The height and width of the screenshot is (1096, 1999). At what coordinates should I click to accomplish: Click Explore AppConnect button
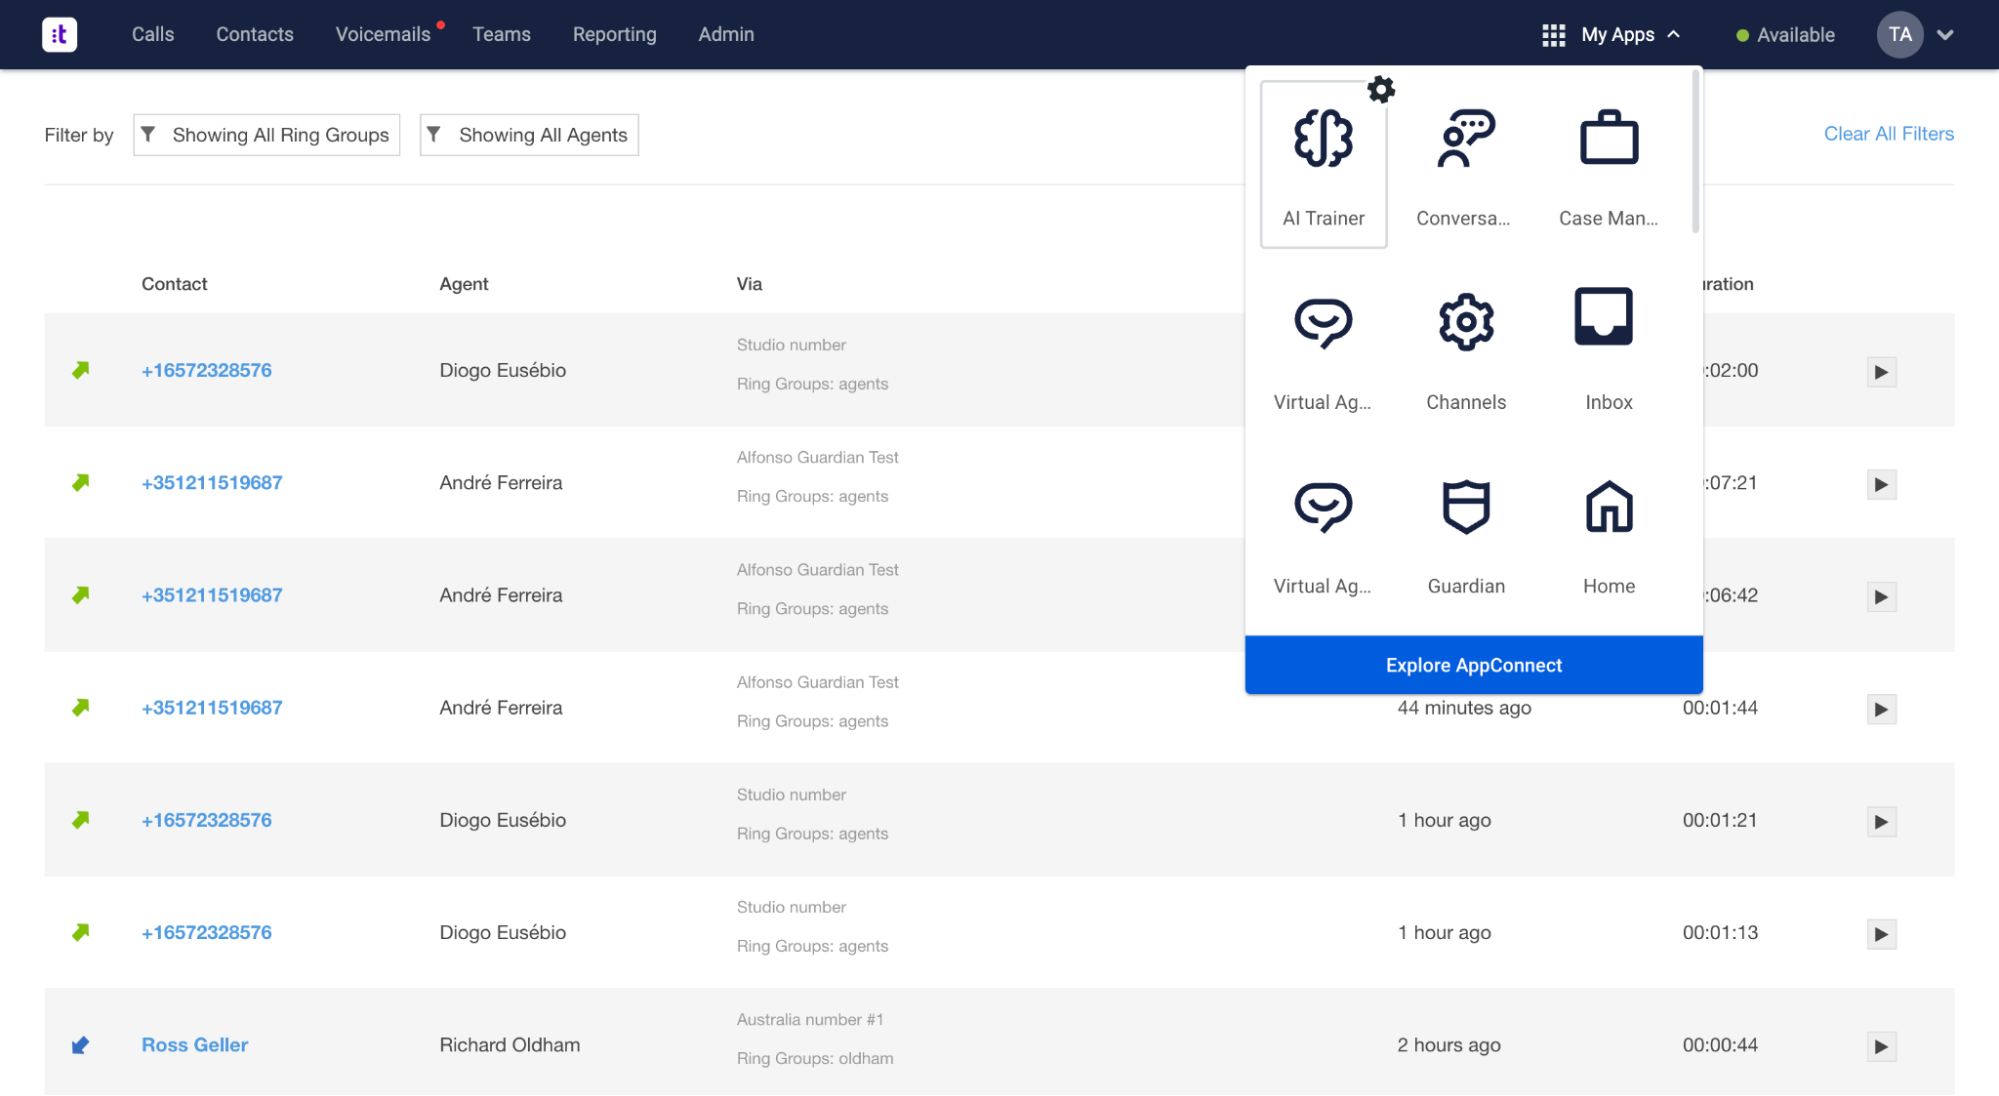1473,665
